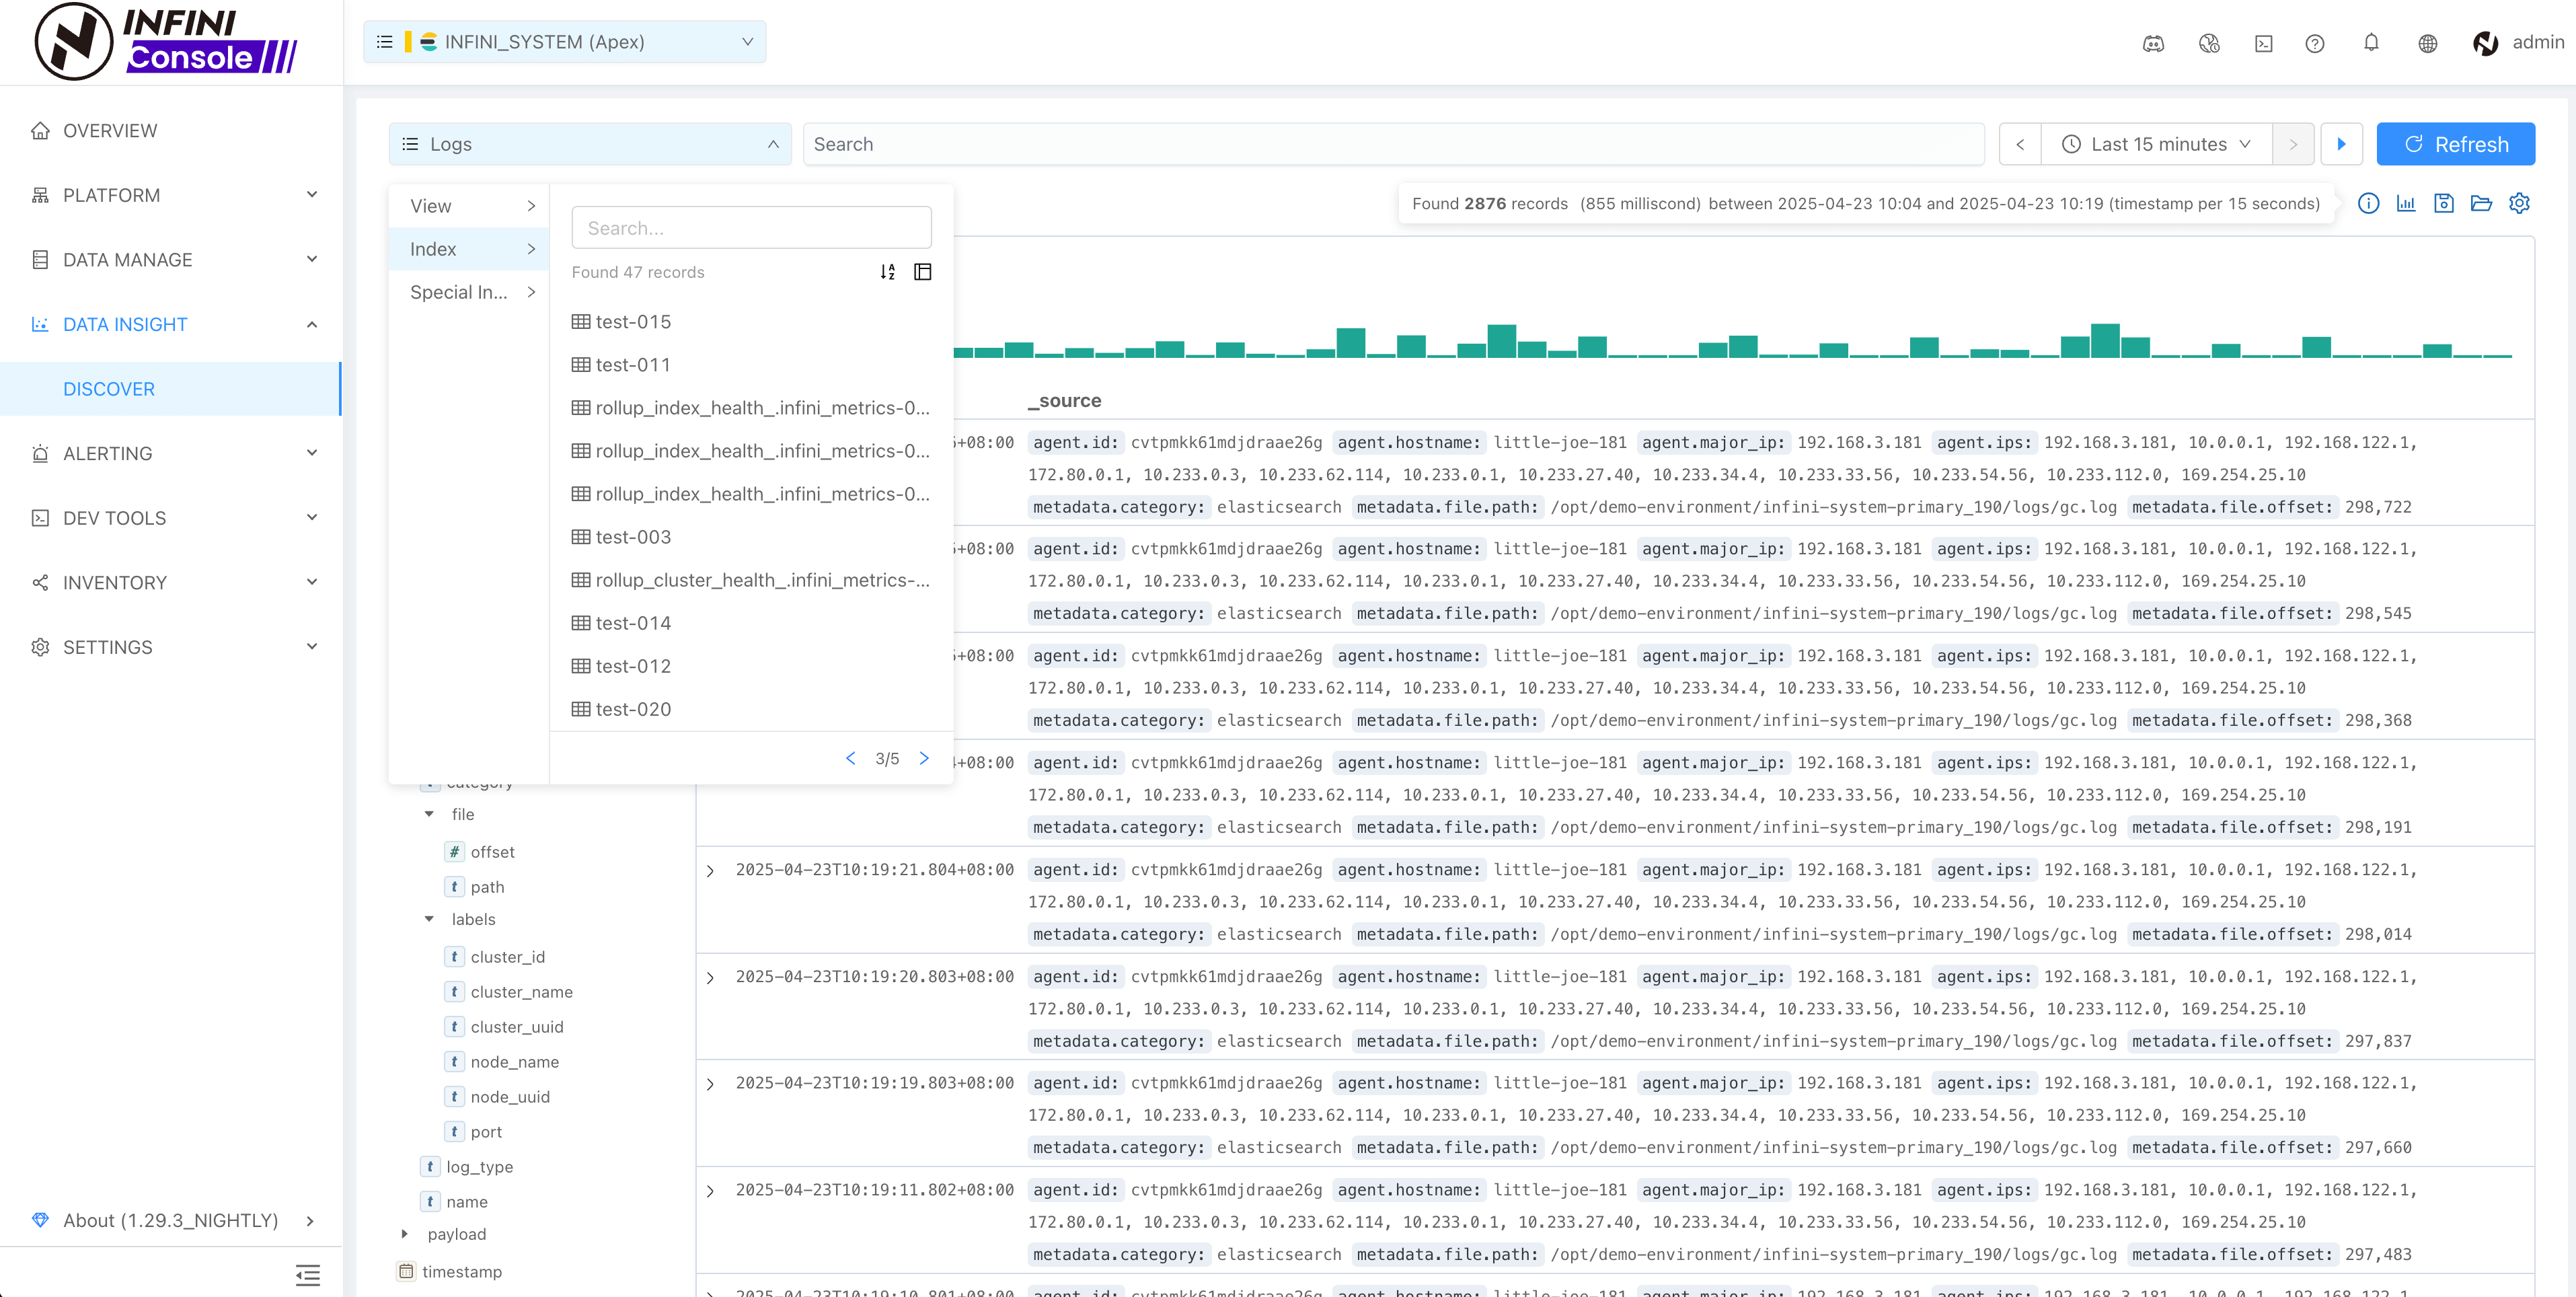2576x1297 pixels.
Task: Open the histogram chart icon in toolbar
Action: [x=2406, y=204]
